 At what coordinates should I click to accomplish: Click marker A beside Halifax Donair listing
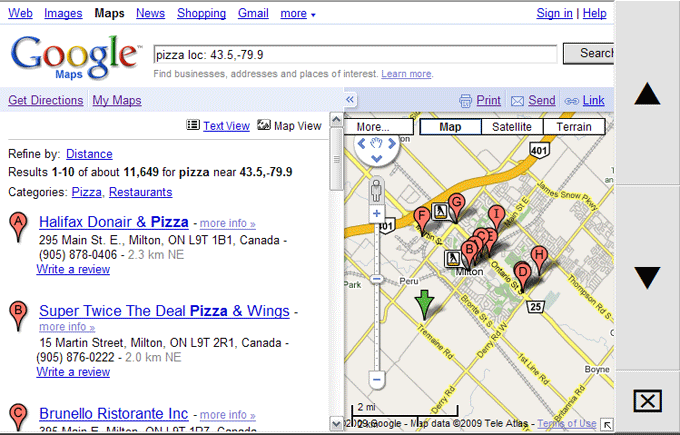click(18, 227)
